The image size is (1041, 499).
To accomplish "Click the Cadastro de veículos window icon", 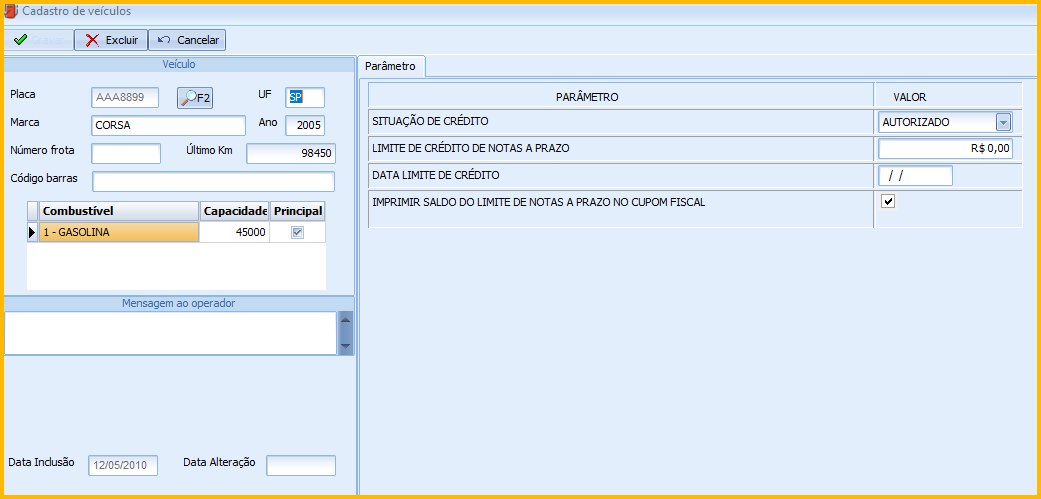I will coord(11,11).
